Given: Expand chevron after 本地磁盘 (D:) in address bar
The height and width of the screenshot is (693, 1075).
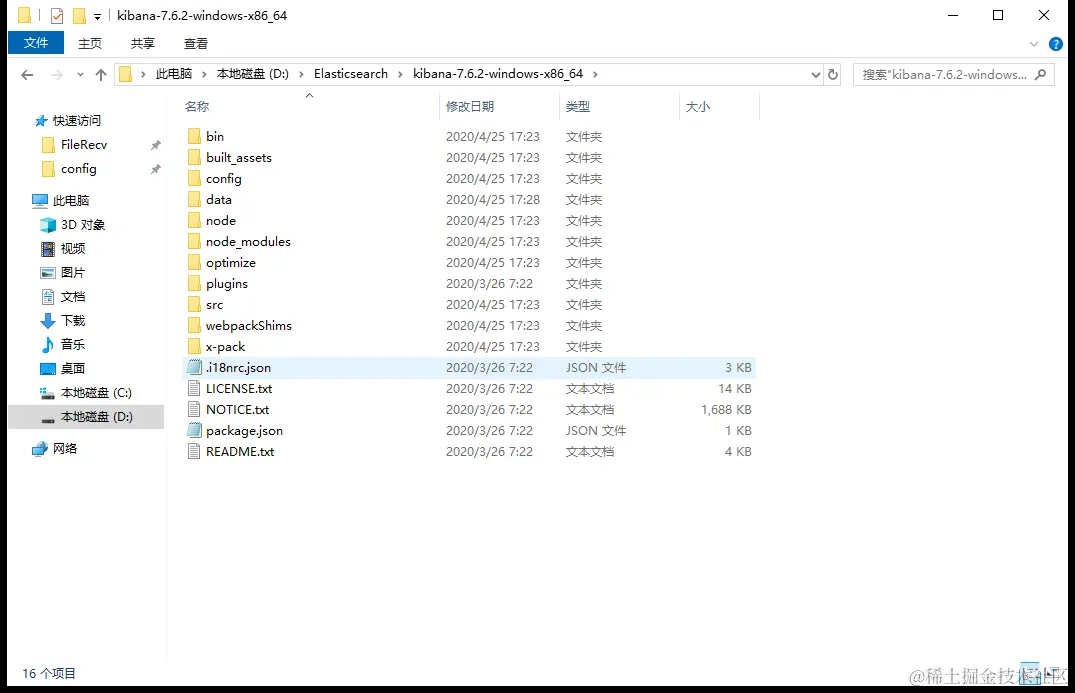Looking at the screenshot, I should click(x=301, y=74).
